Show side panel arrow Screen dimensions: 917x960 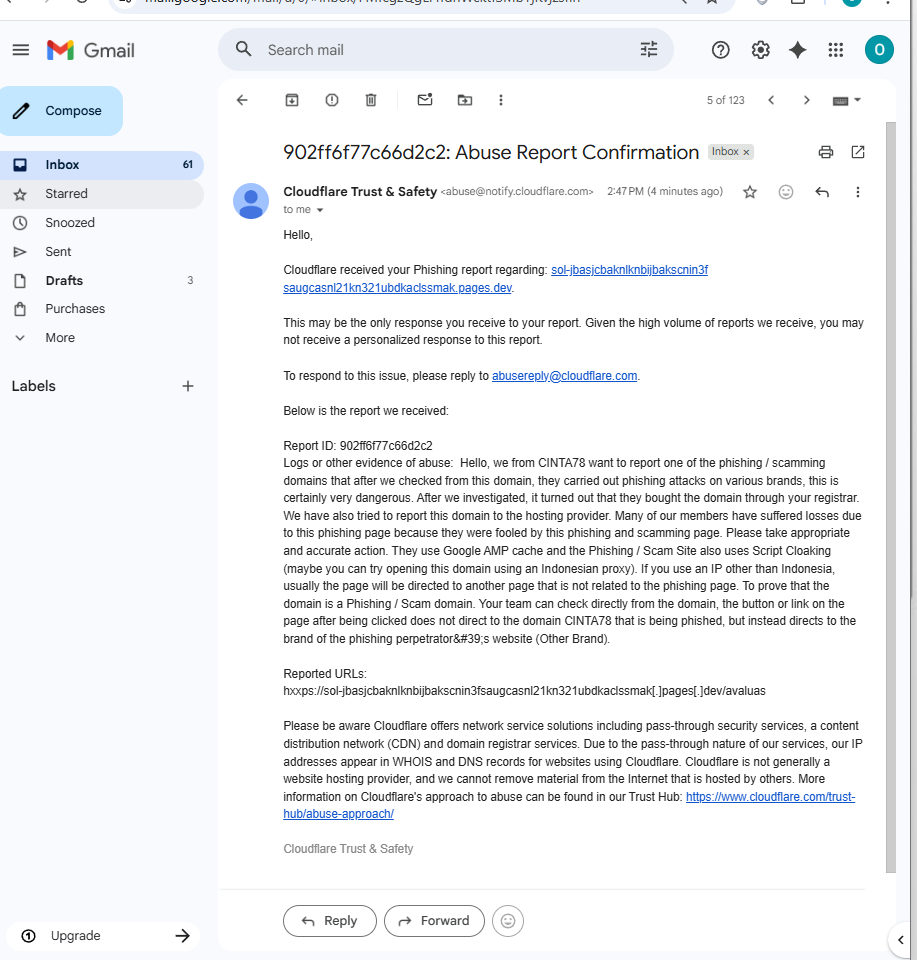[x=900, y=940]
